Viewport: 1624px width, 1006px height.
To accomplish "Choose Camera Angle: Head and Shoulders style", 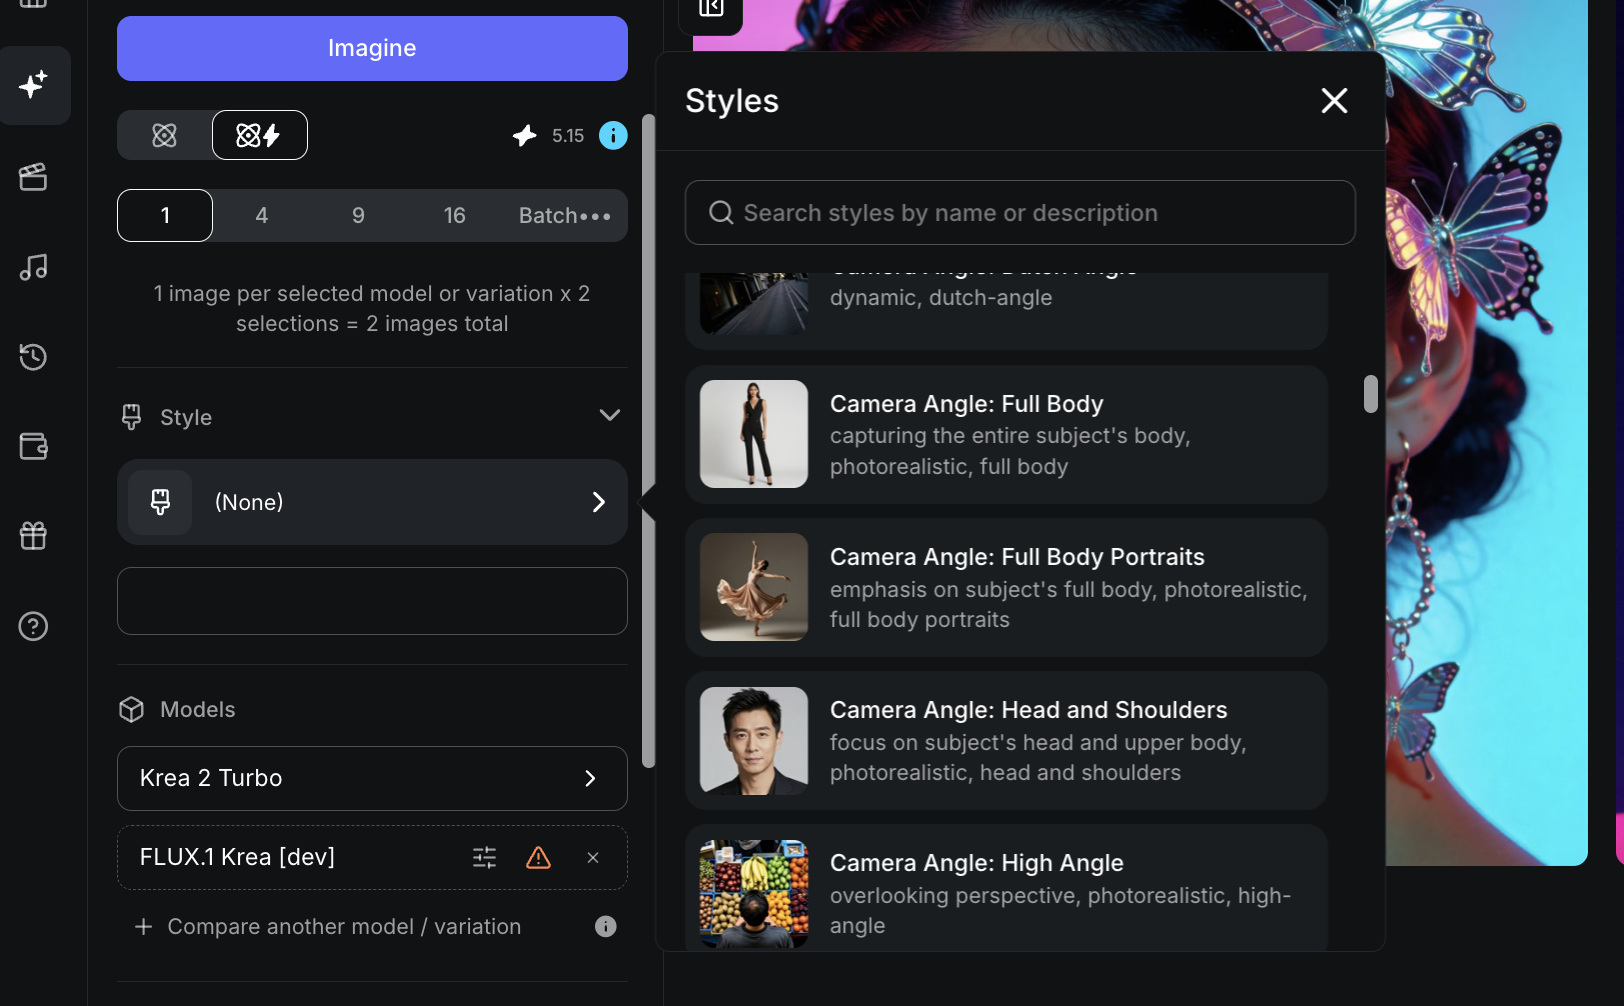I will point(1006,740).
